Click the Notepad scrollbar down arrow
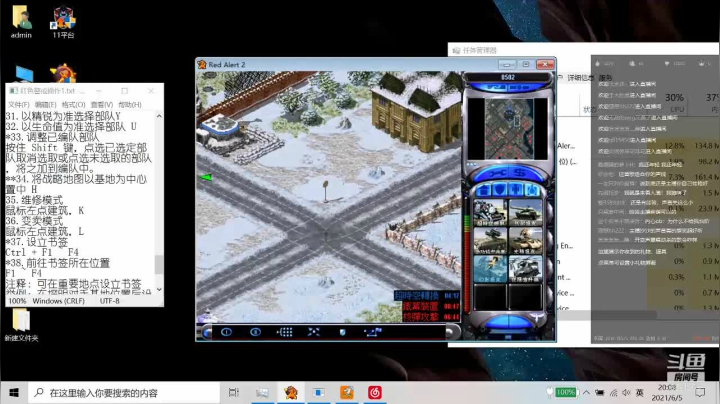This screenshot has height=404, width=720. (x=159, y=290)
